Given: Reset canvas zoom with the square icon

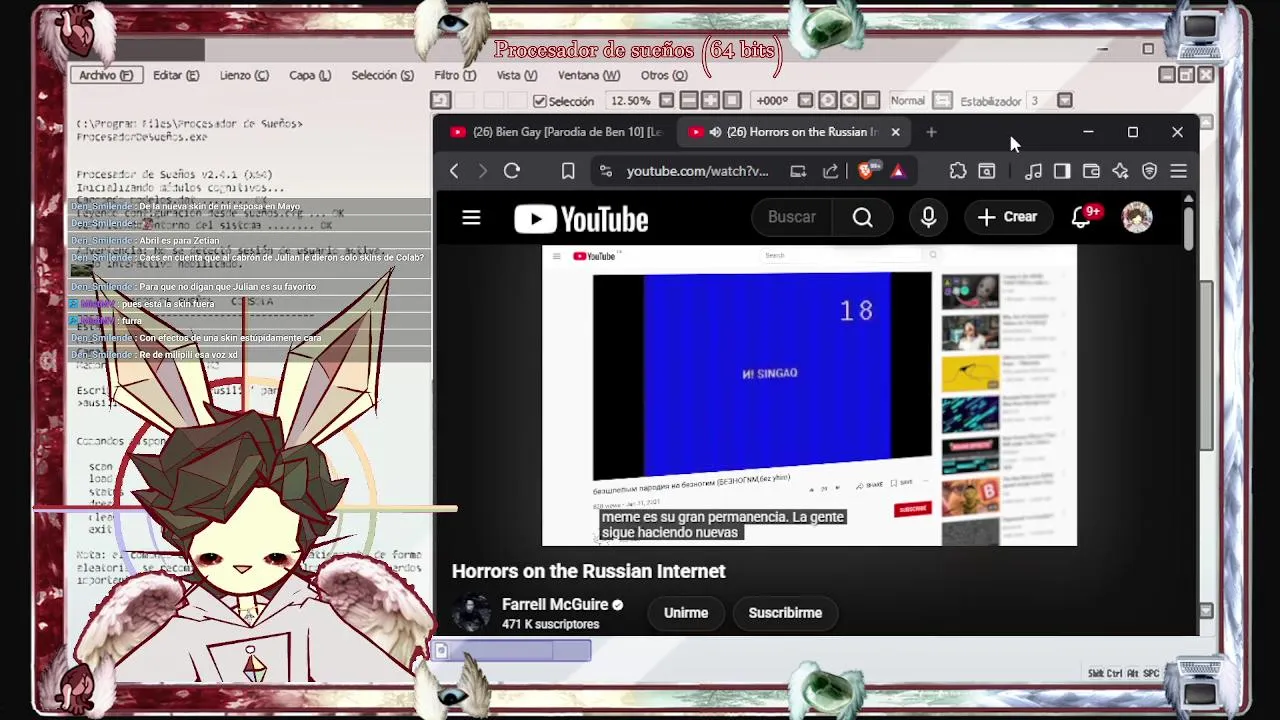Looking at the screenshot, I should (x=732, y=100).
